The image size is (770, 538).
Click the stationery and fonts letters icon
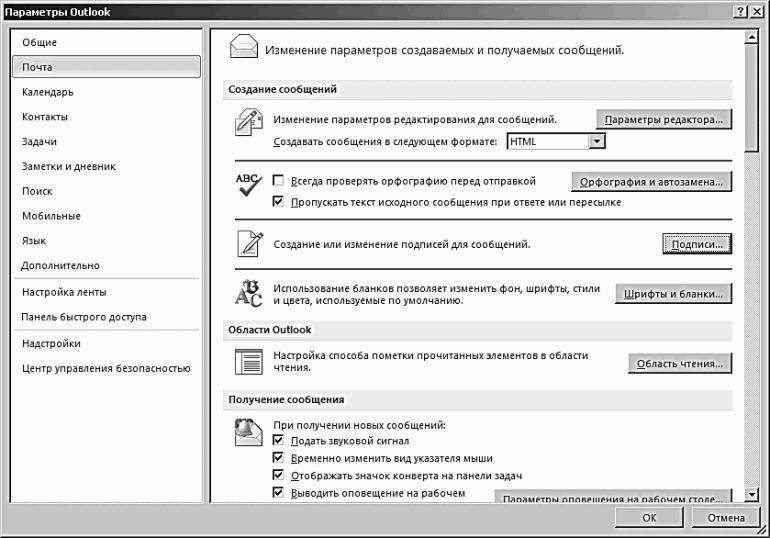pos(248,293)
